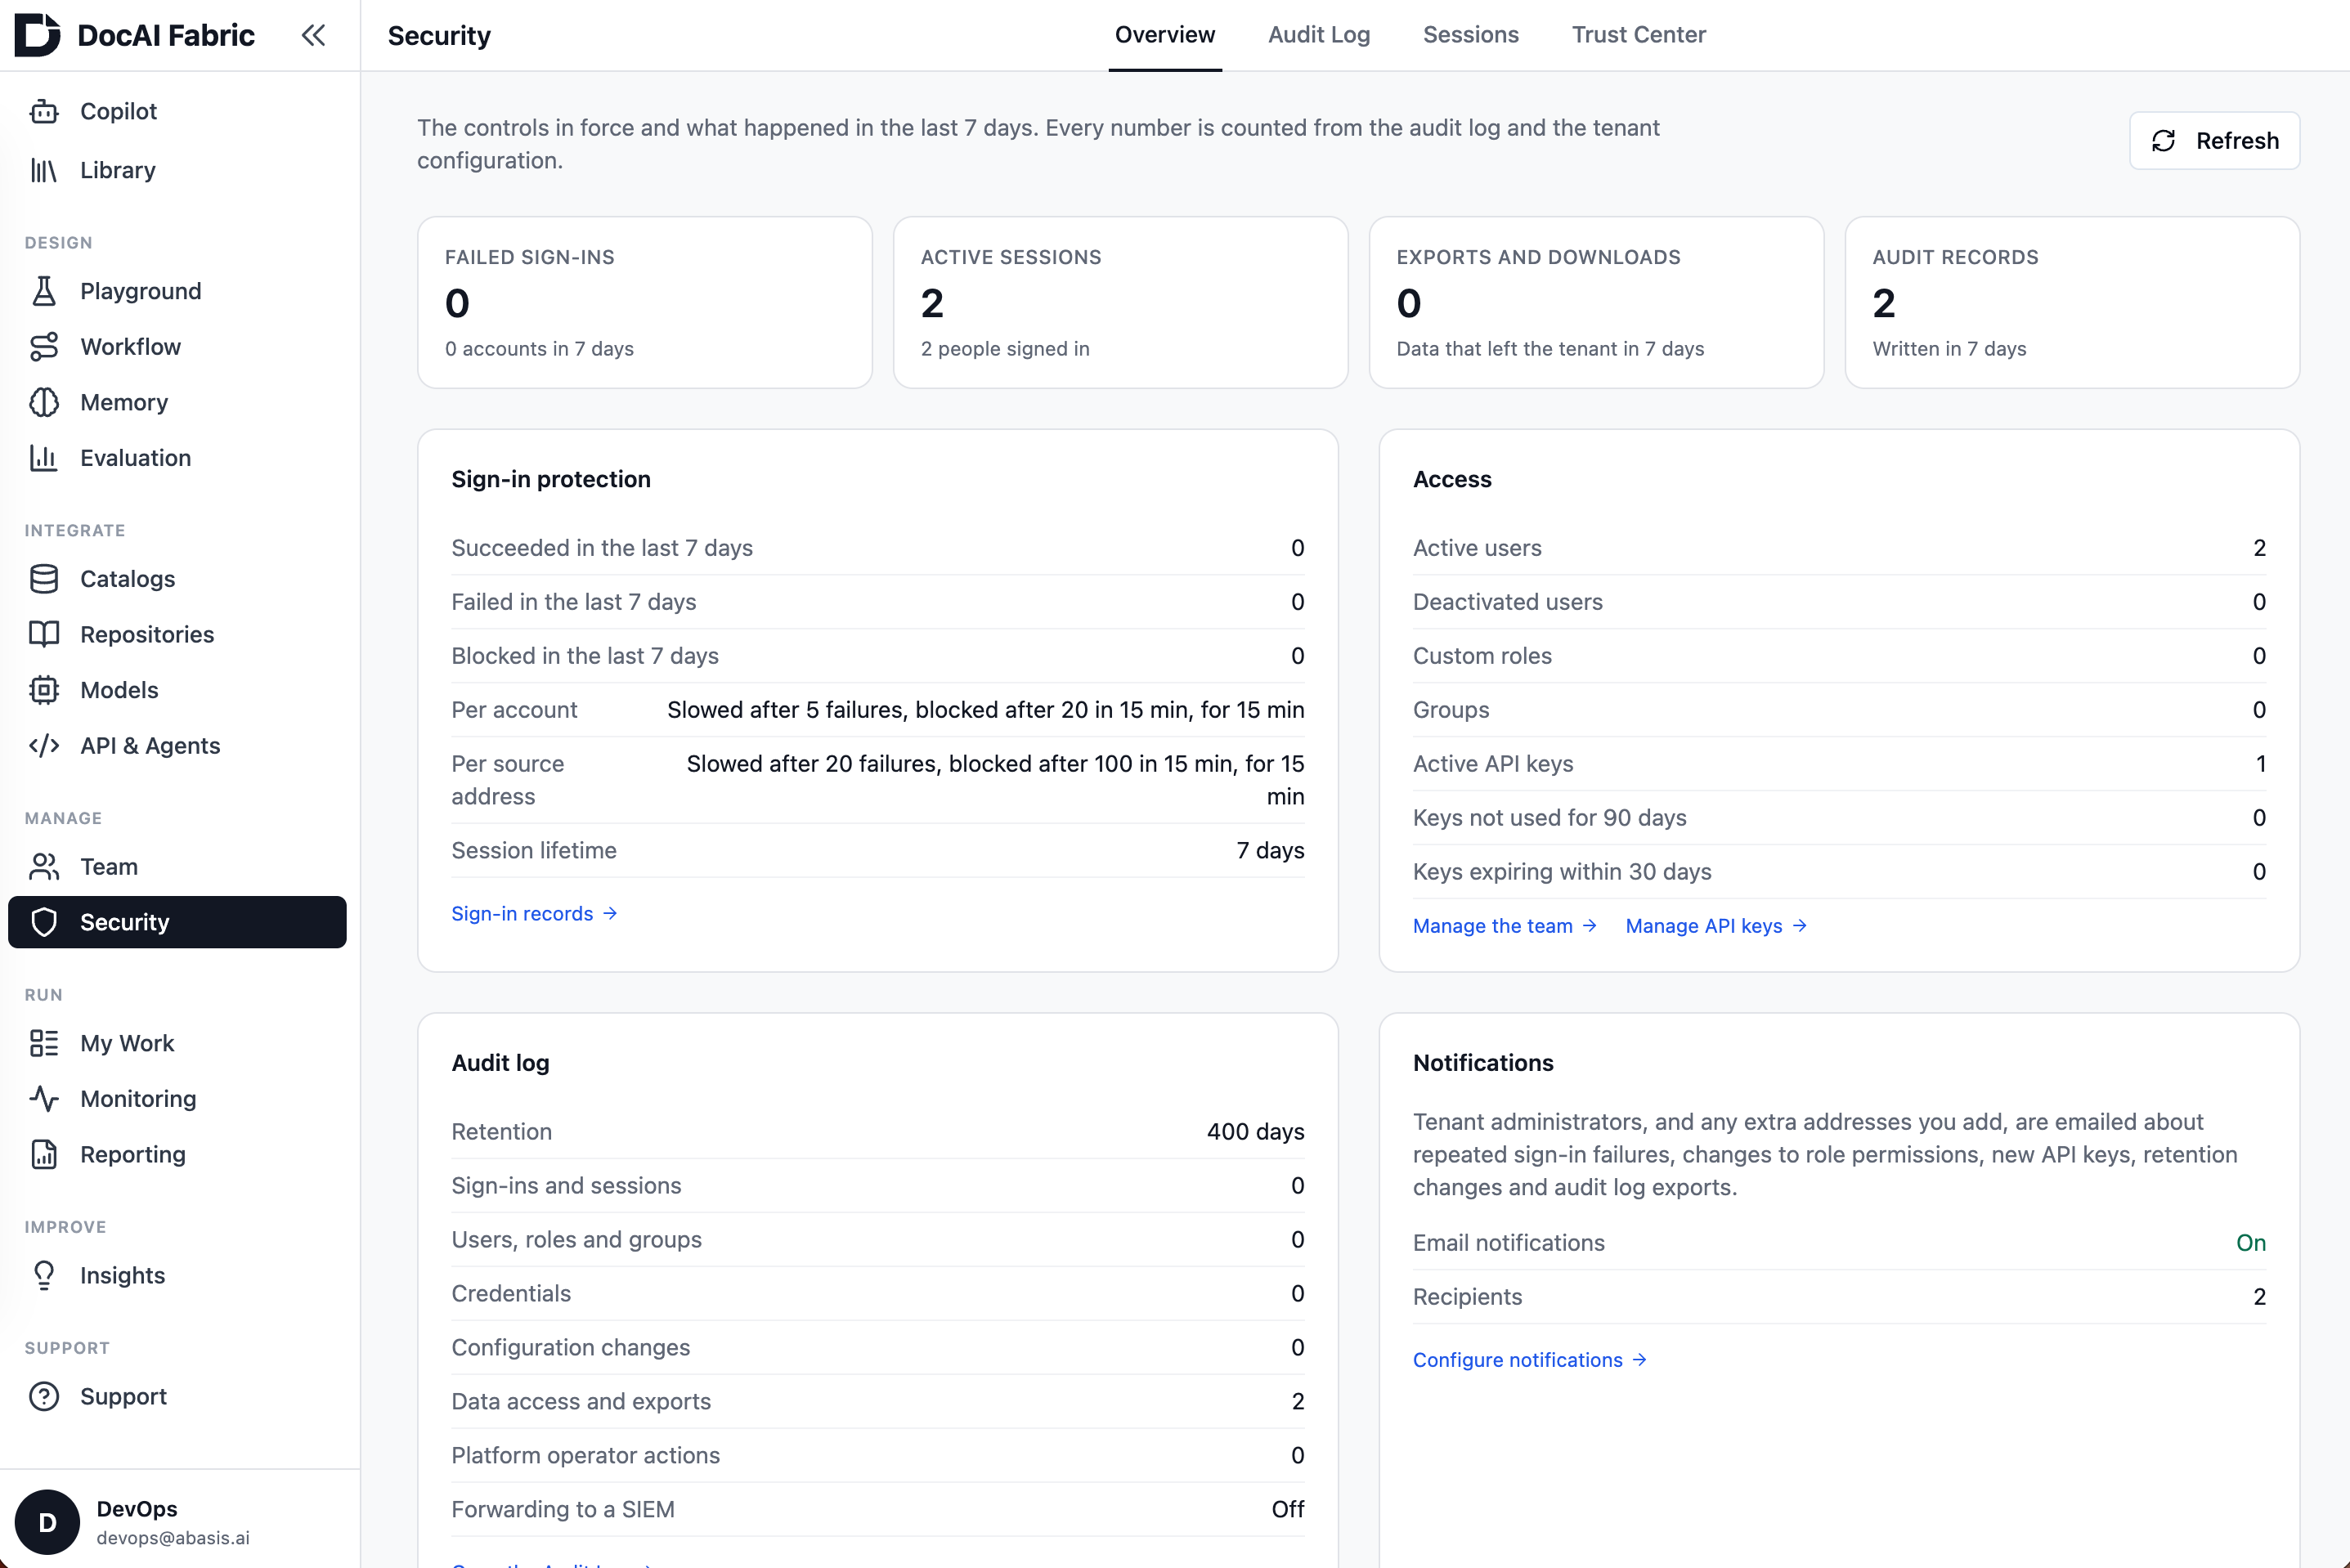Click the Session lifetime '7 days' value
This screenshot has width=2350, height=1568.
coord(1270,850)
